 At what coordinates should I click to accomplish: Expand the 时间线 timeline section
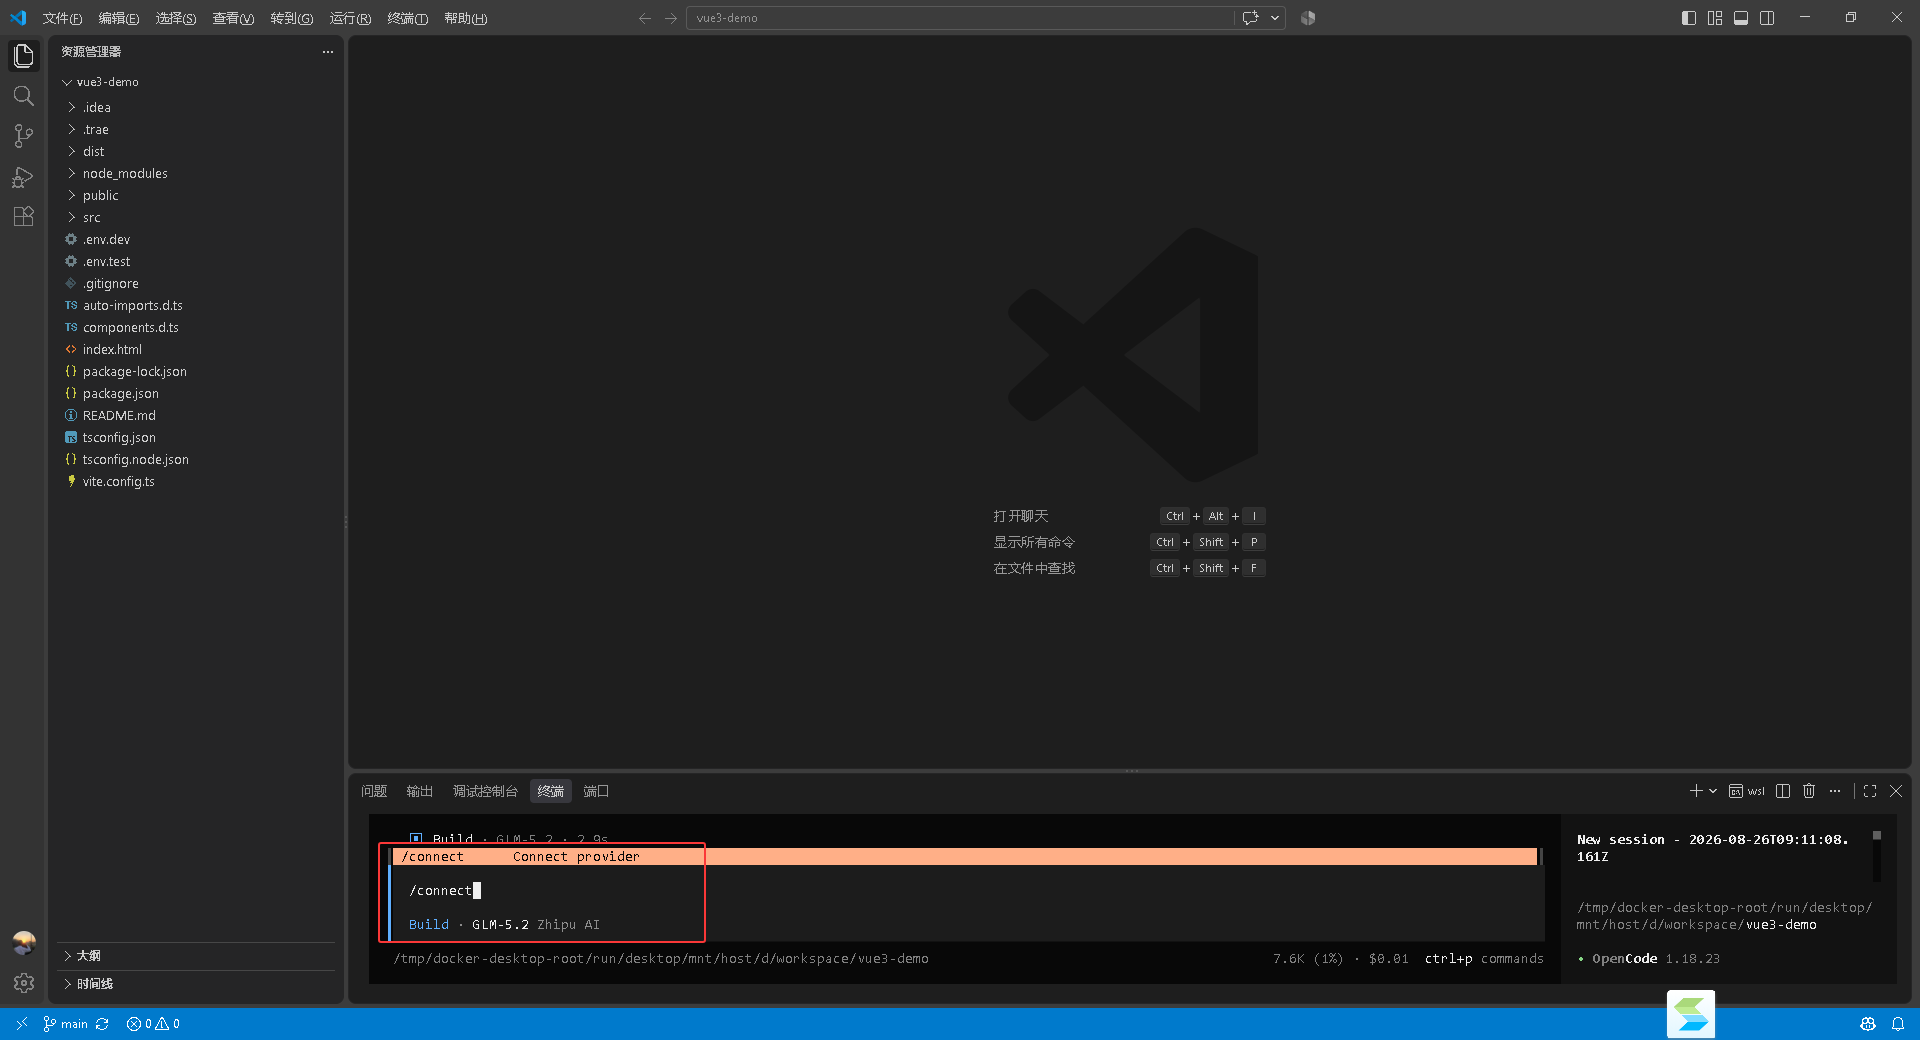(x=196, y=984)
